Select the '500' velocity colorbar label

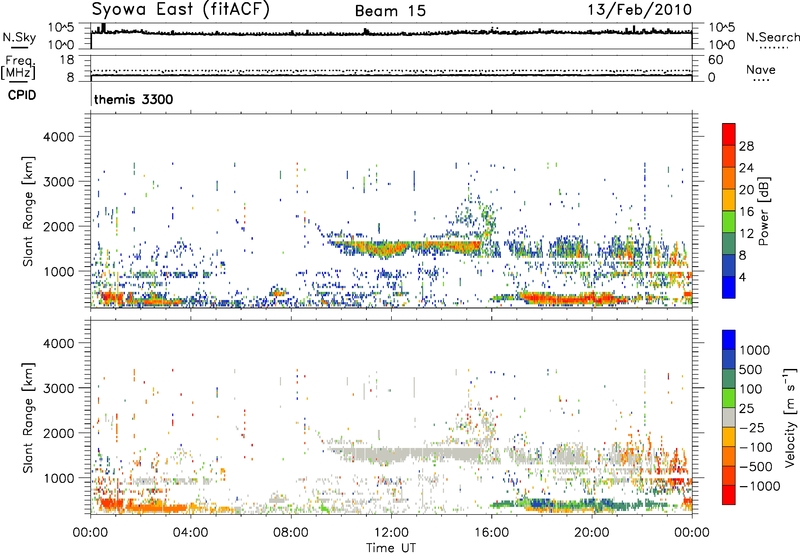tap(751, 369)
